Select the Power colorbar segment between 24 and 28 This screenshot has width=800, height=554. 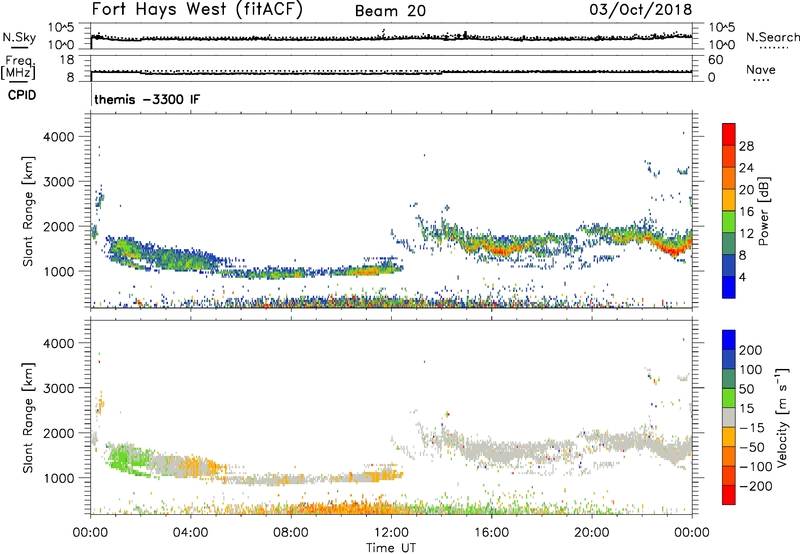tap(729, 156)
